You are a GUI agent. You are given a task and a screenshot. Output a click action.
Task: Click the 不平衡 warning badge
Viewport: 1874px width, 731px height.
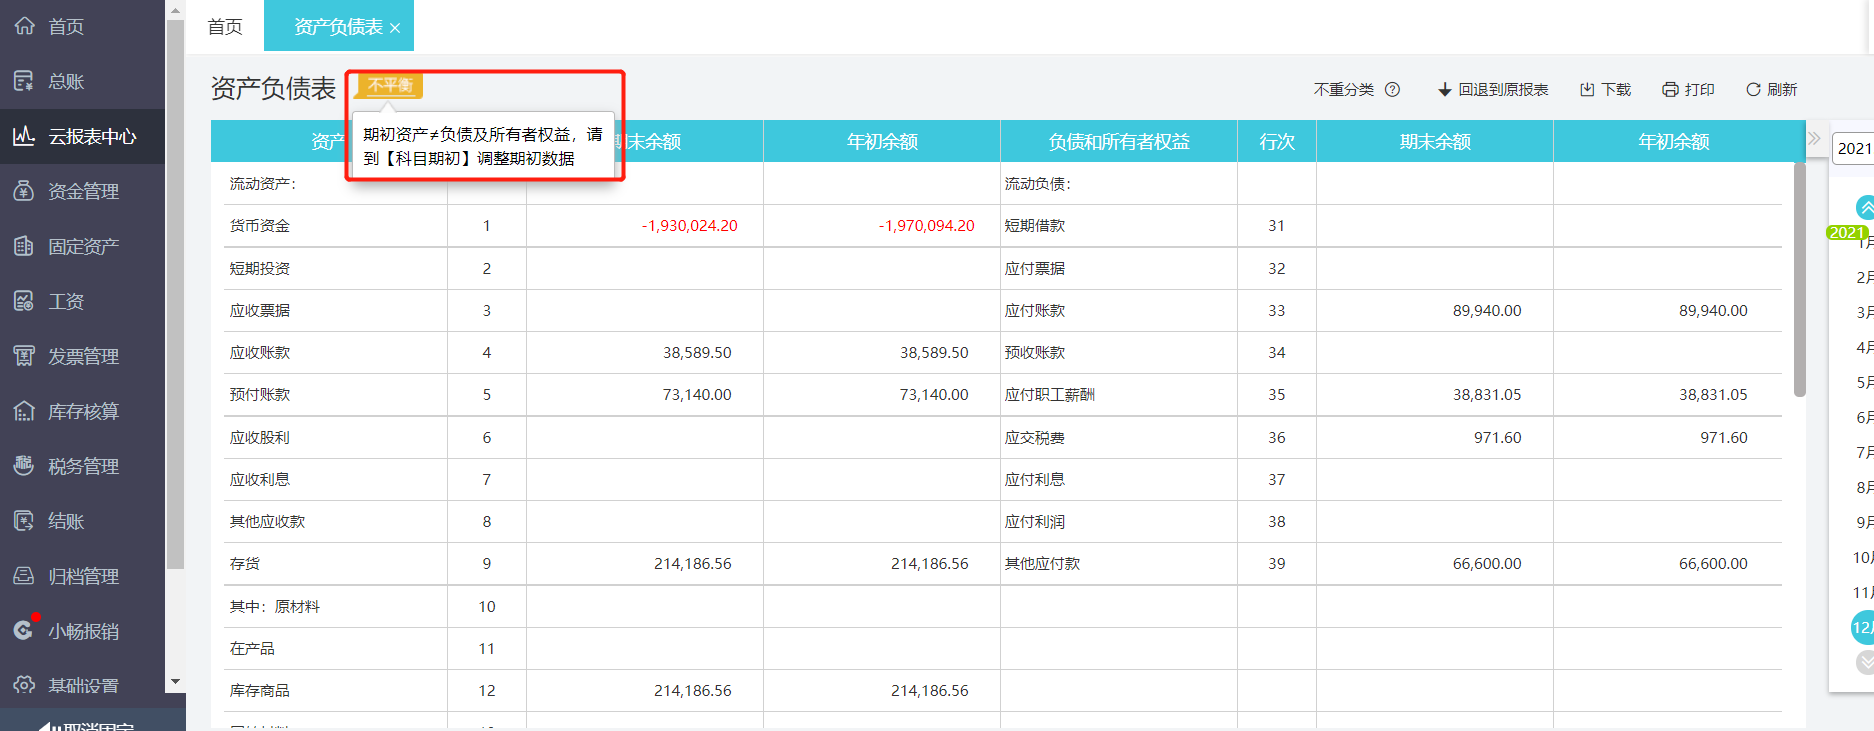click(x=390, y=86)
